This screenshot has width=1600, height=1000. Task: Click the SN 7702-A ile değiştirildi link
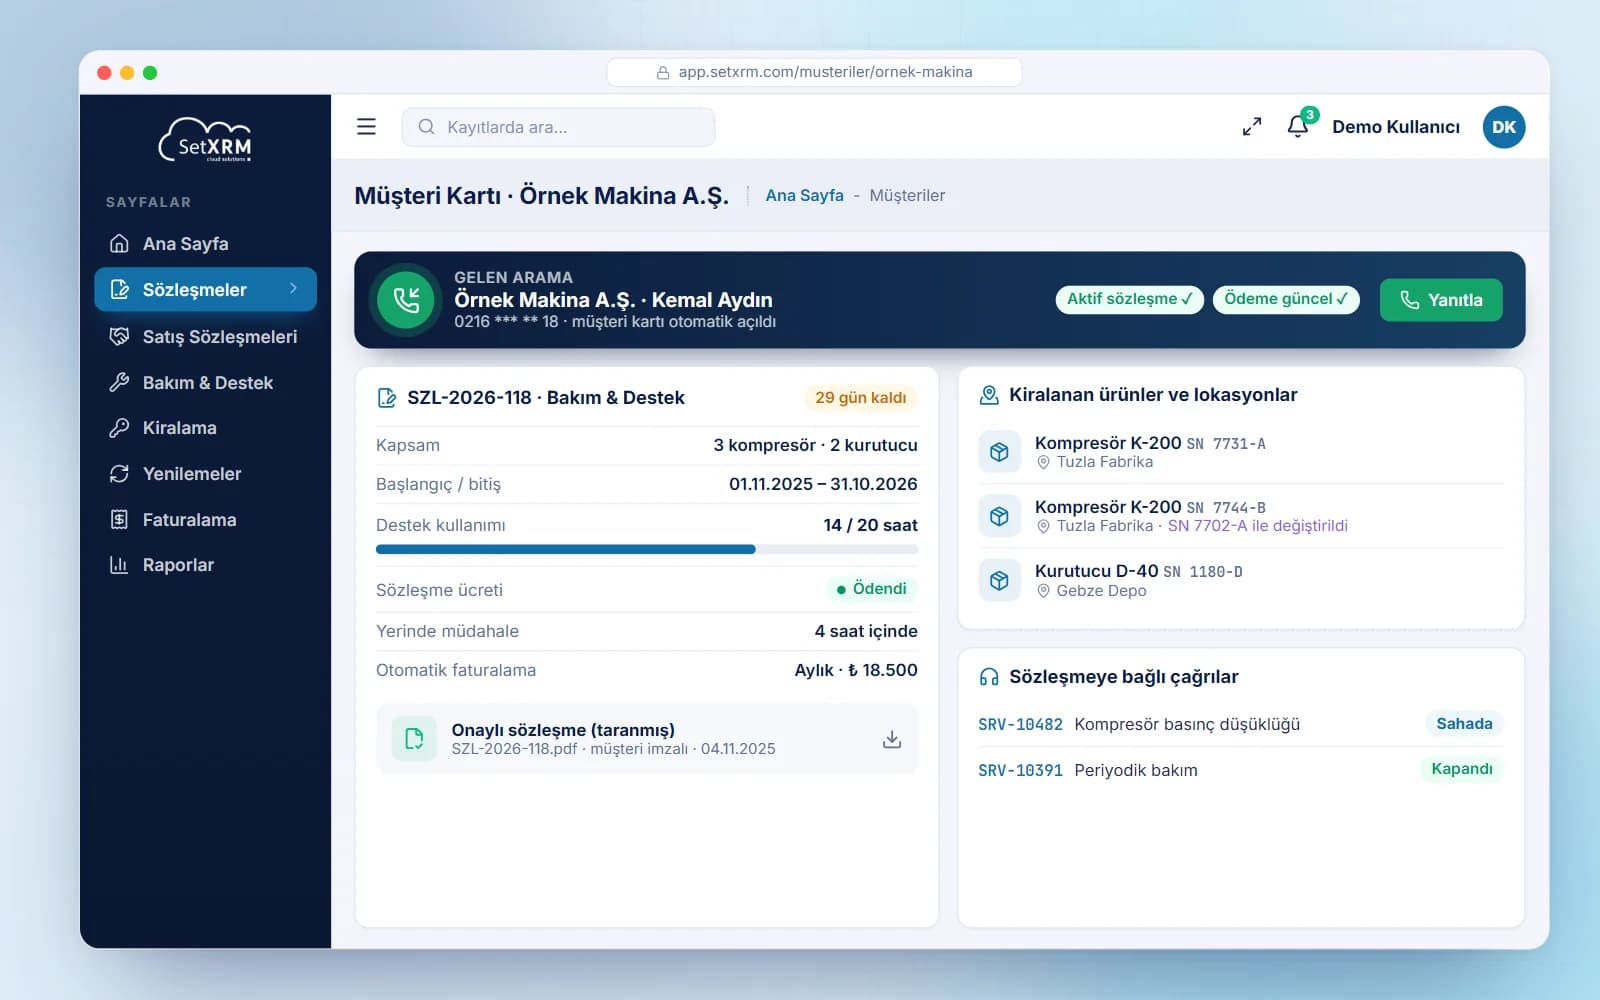pyautogui.click(x=1257, y=526)
